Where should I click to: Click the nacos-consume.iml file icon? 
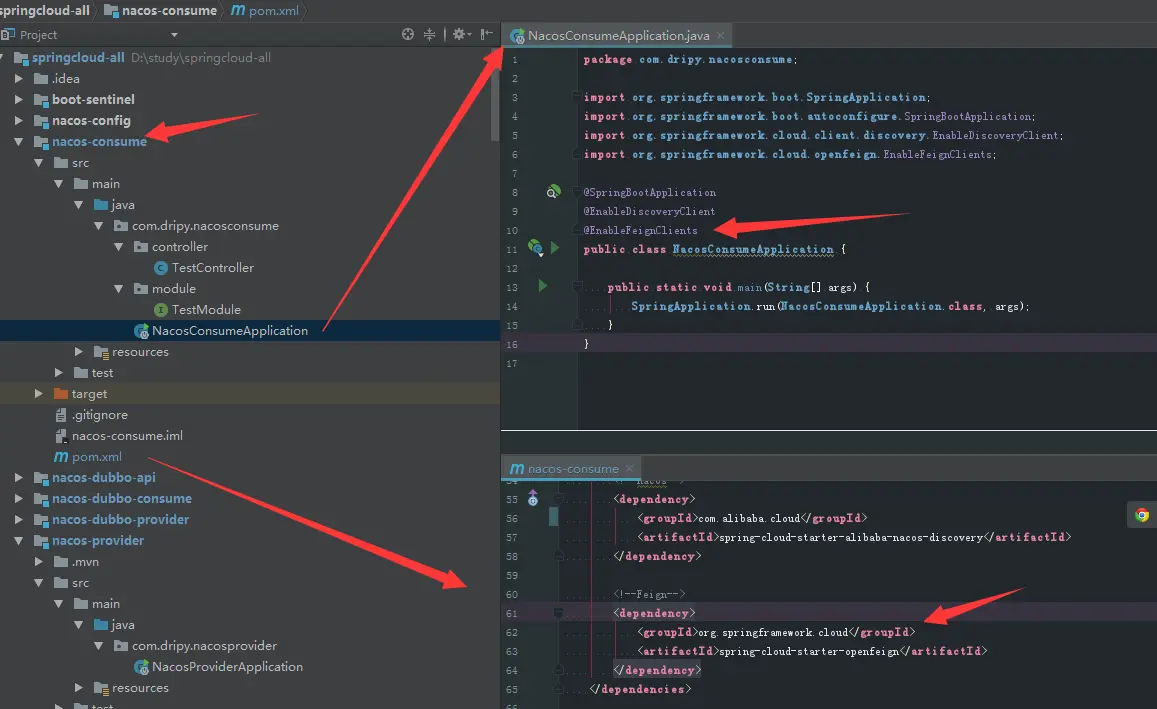pos(62,436)
